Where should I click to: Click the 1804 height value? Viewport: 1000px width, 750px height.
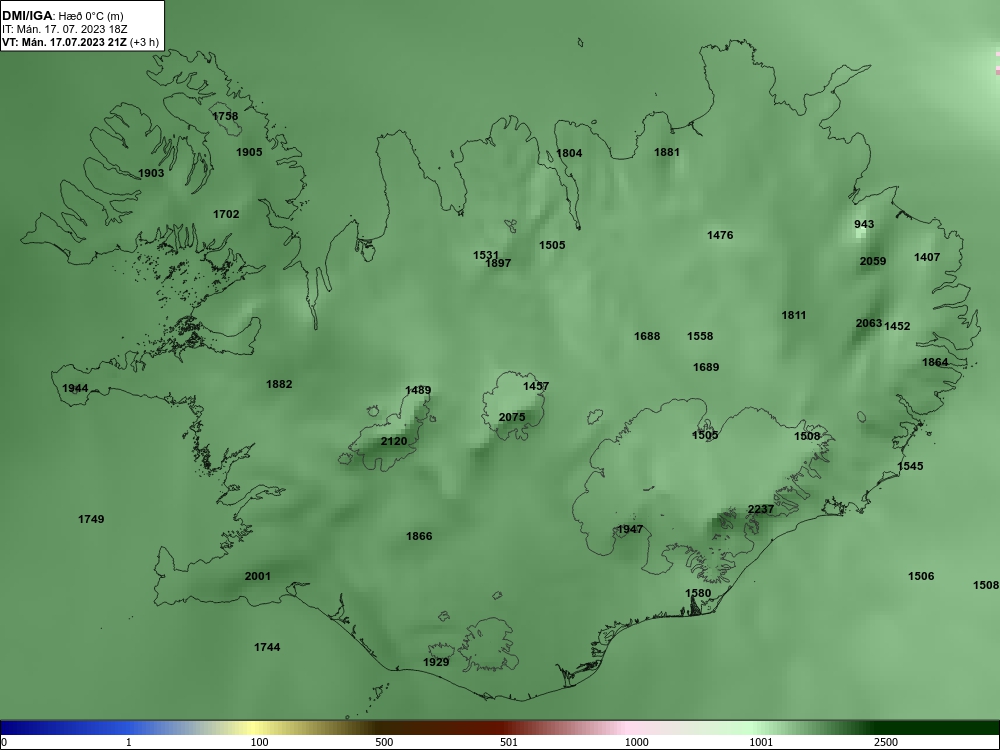[x=569, y=153]
